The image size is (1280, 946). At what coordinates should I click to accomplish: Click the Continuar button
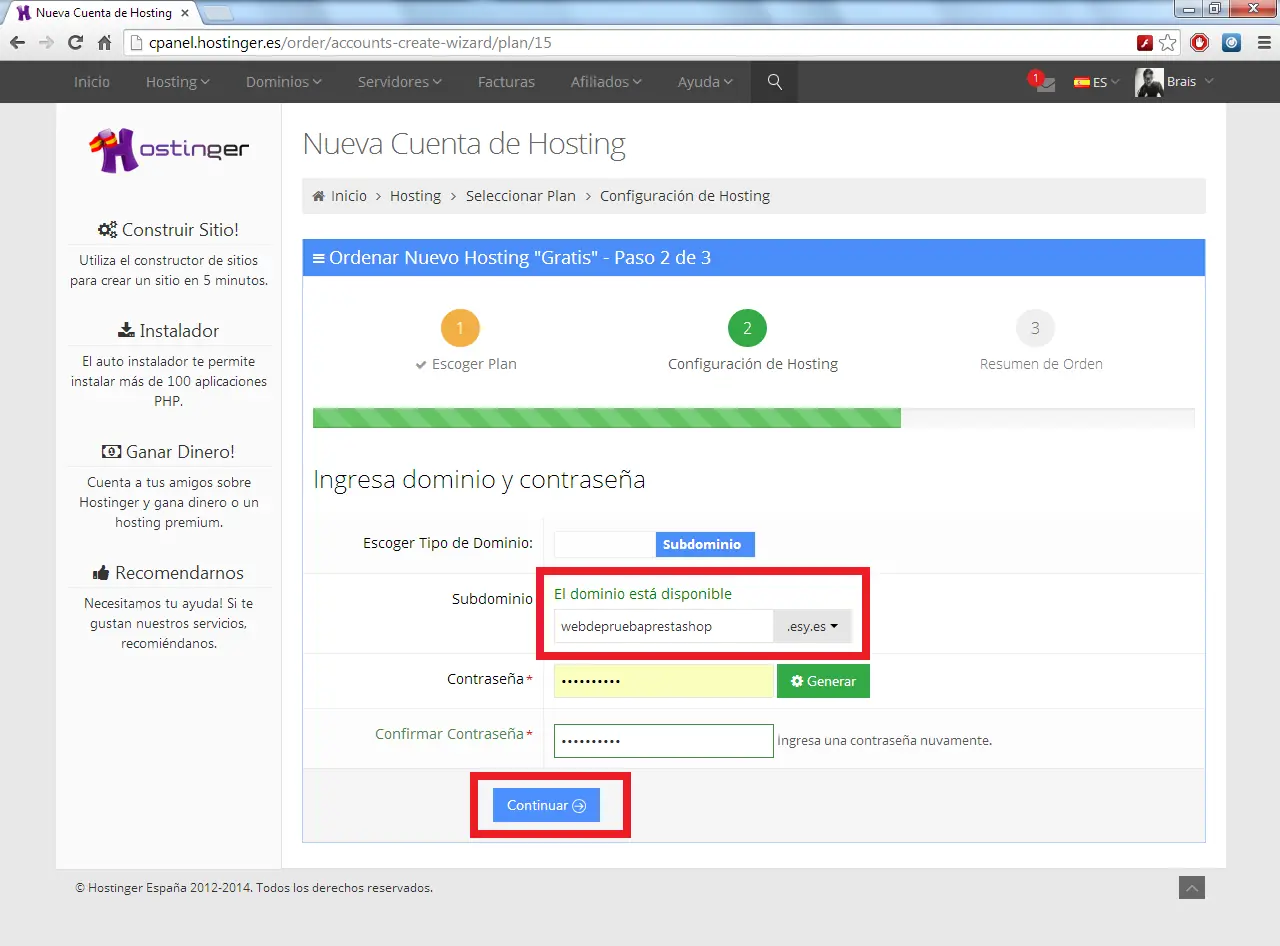click(x=546, y=805)
